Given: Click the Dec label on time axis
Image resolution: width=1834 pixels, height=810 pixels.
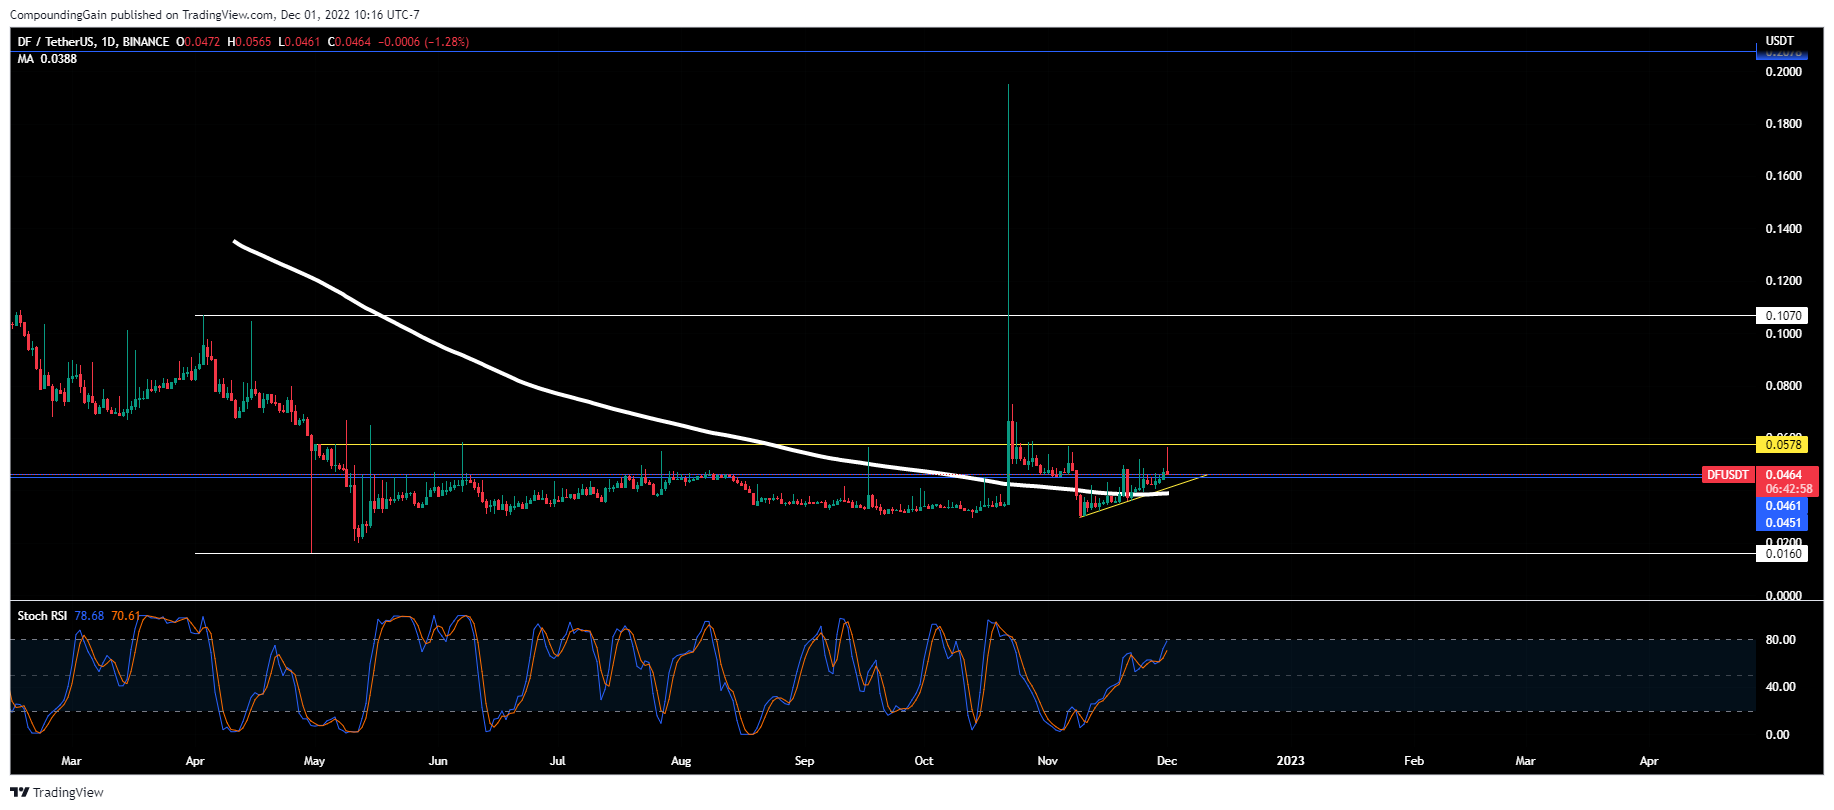Looking at the screenshot, I should pos(1167,761).
